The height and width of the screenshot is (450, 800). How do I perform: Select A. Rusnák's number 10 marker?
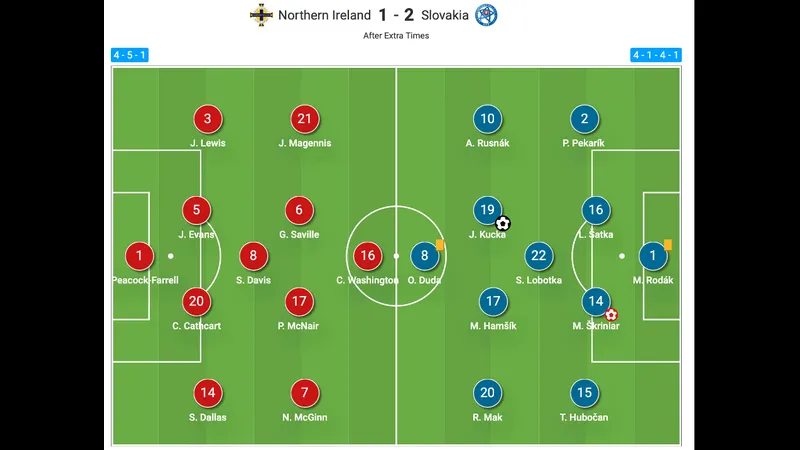point(487,119)
